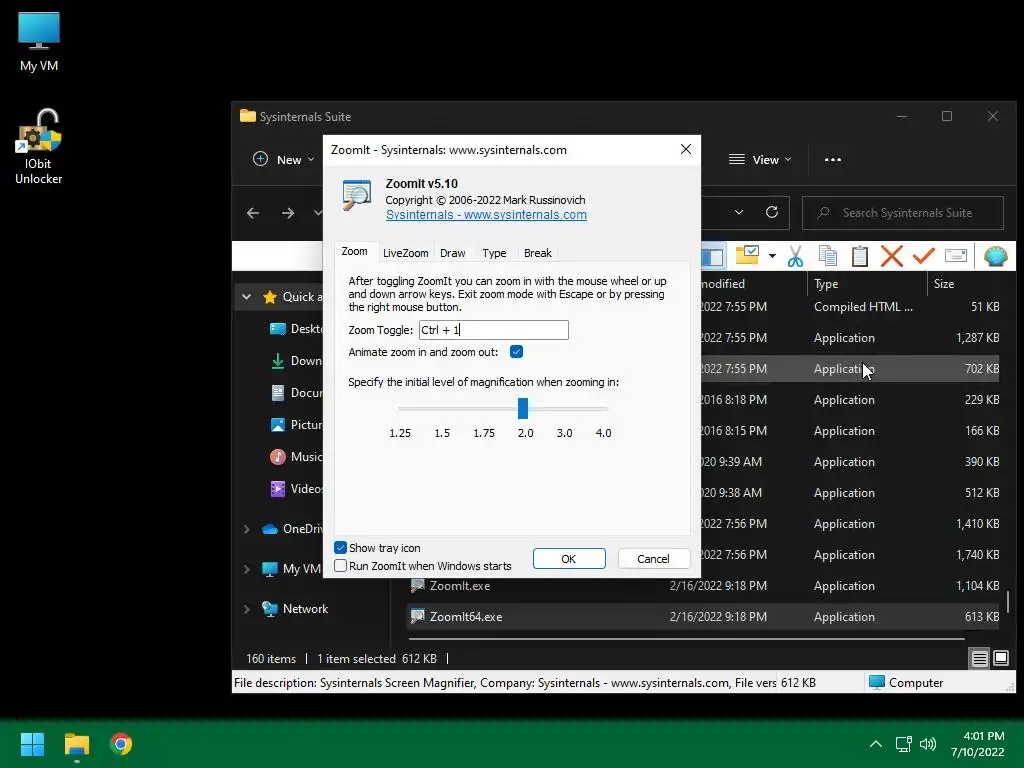
Task: Launch Google Chrome from the taskbar
Action: point(121,744)
